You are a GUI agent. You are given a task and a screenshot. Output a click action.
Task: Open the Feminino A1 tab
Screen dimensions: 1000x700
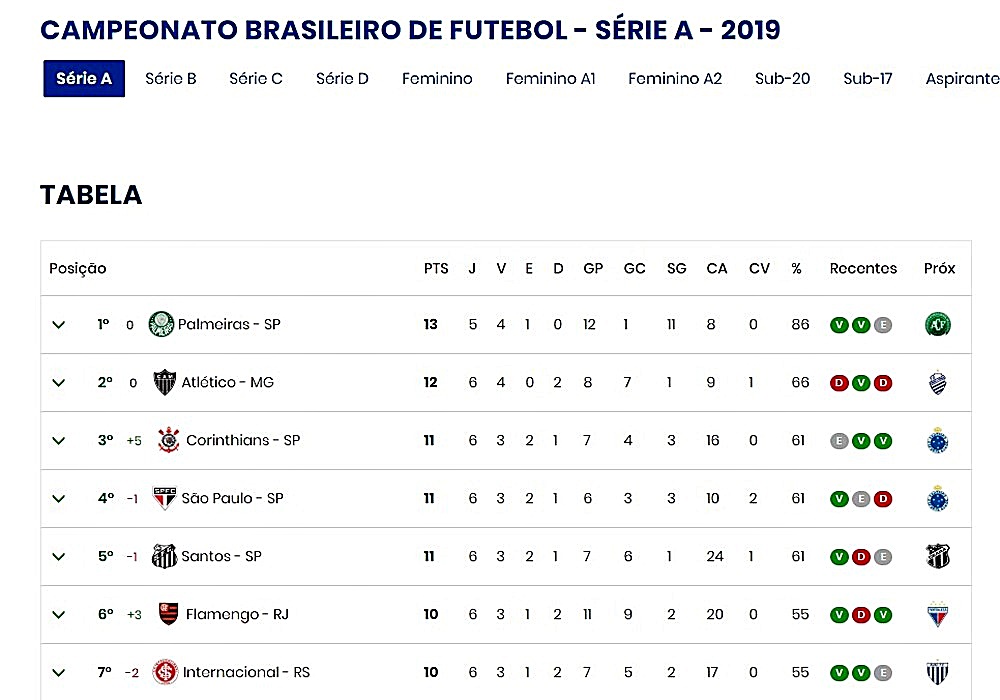550,78
